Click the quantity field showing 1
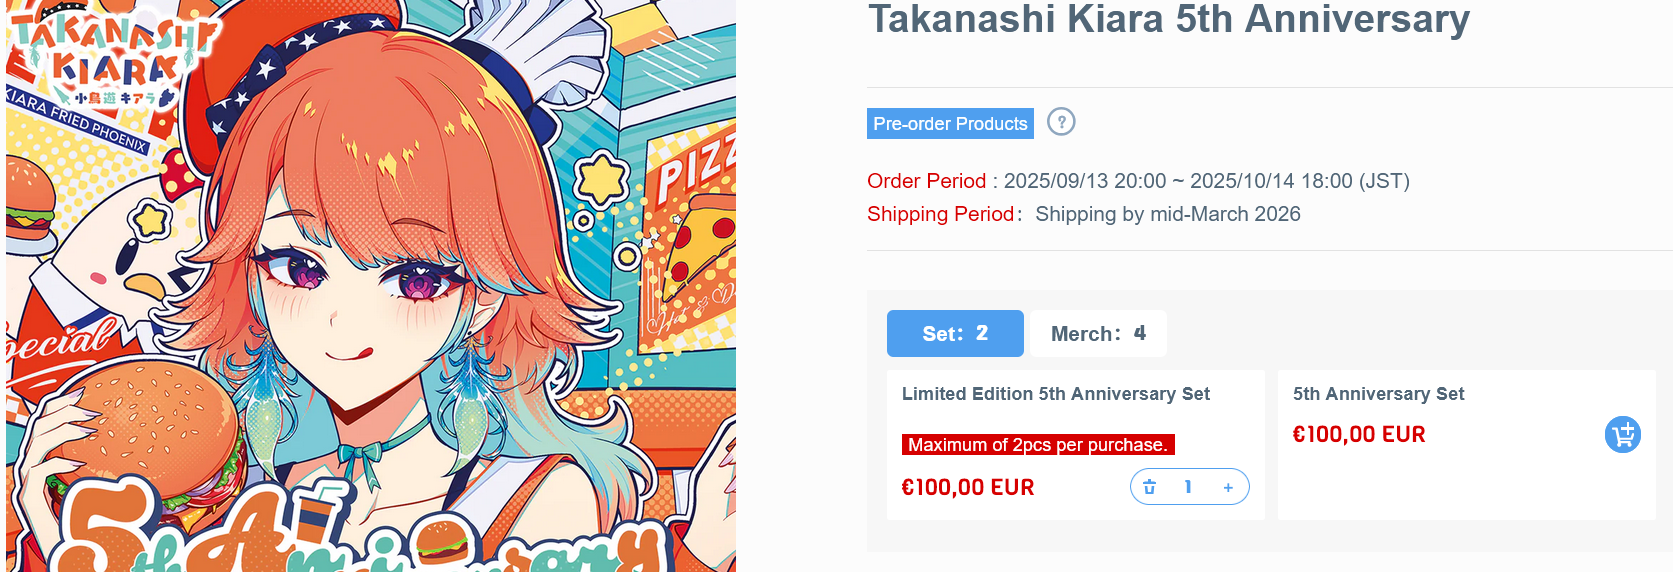Screen dimensions: 1673x572 1188,487
